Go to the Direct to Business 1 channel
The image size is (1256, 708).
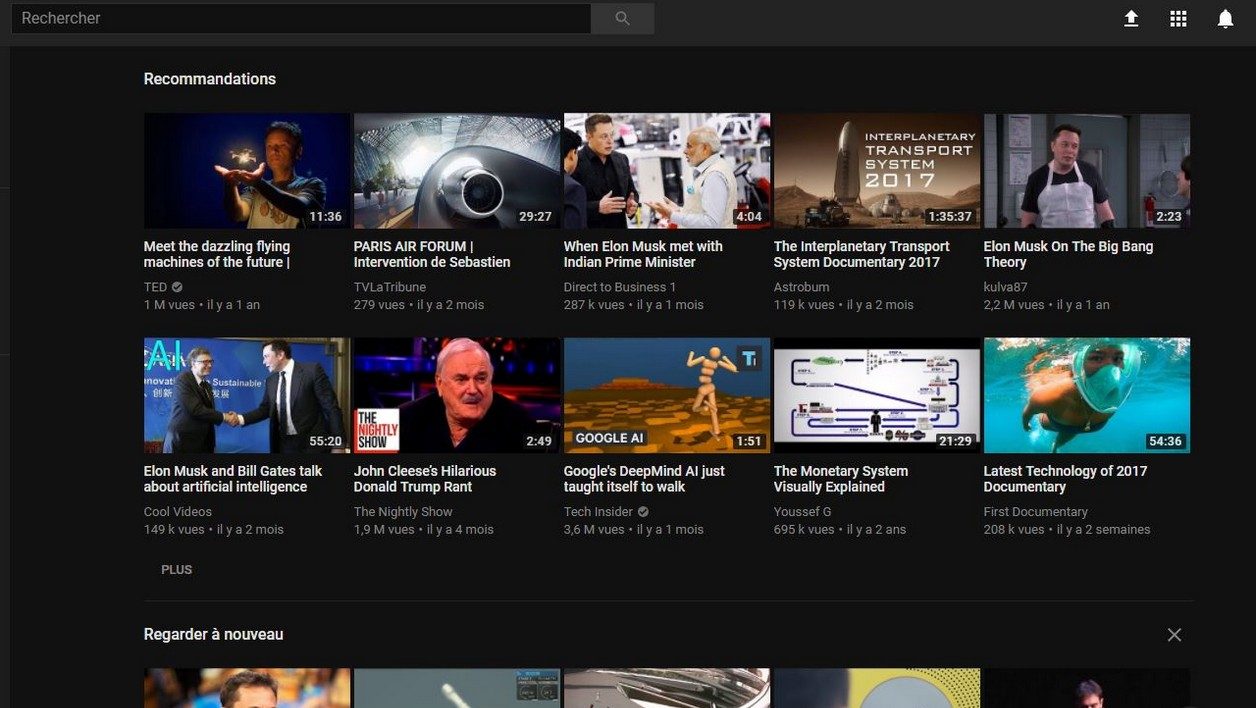620,287
